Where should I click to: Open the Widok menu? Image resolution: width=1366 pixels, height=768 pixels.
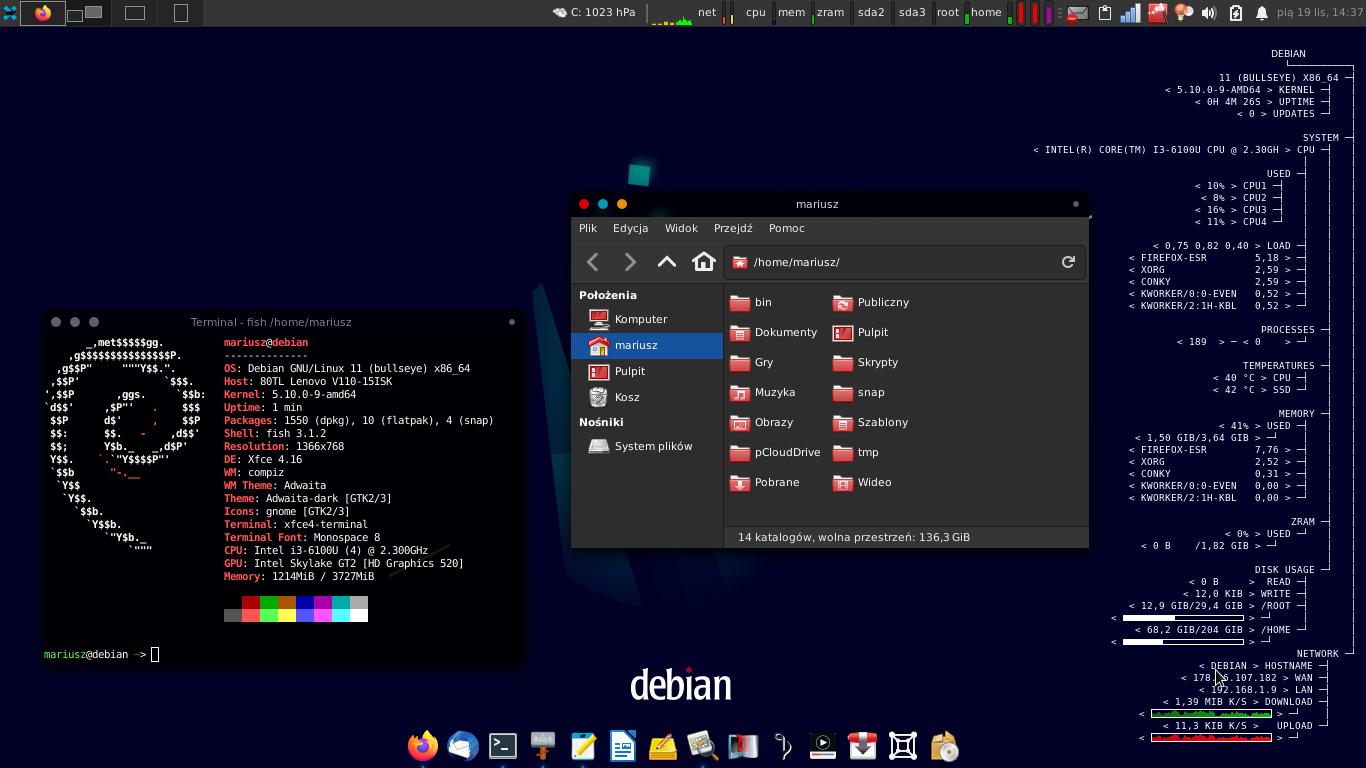(682, 228)
